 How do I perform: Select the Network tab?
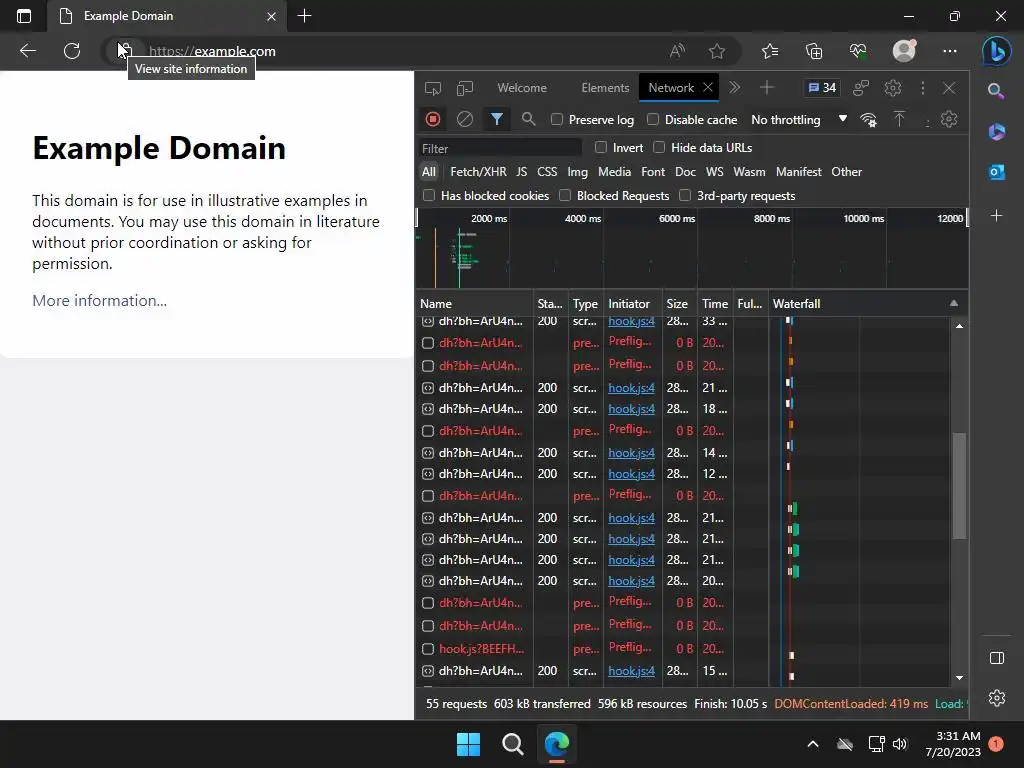click(x=671, y=88)
